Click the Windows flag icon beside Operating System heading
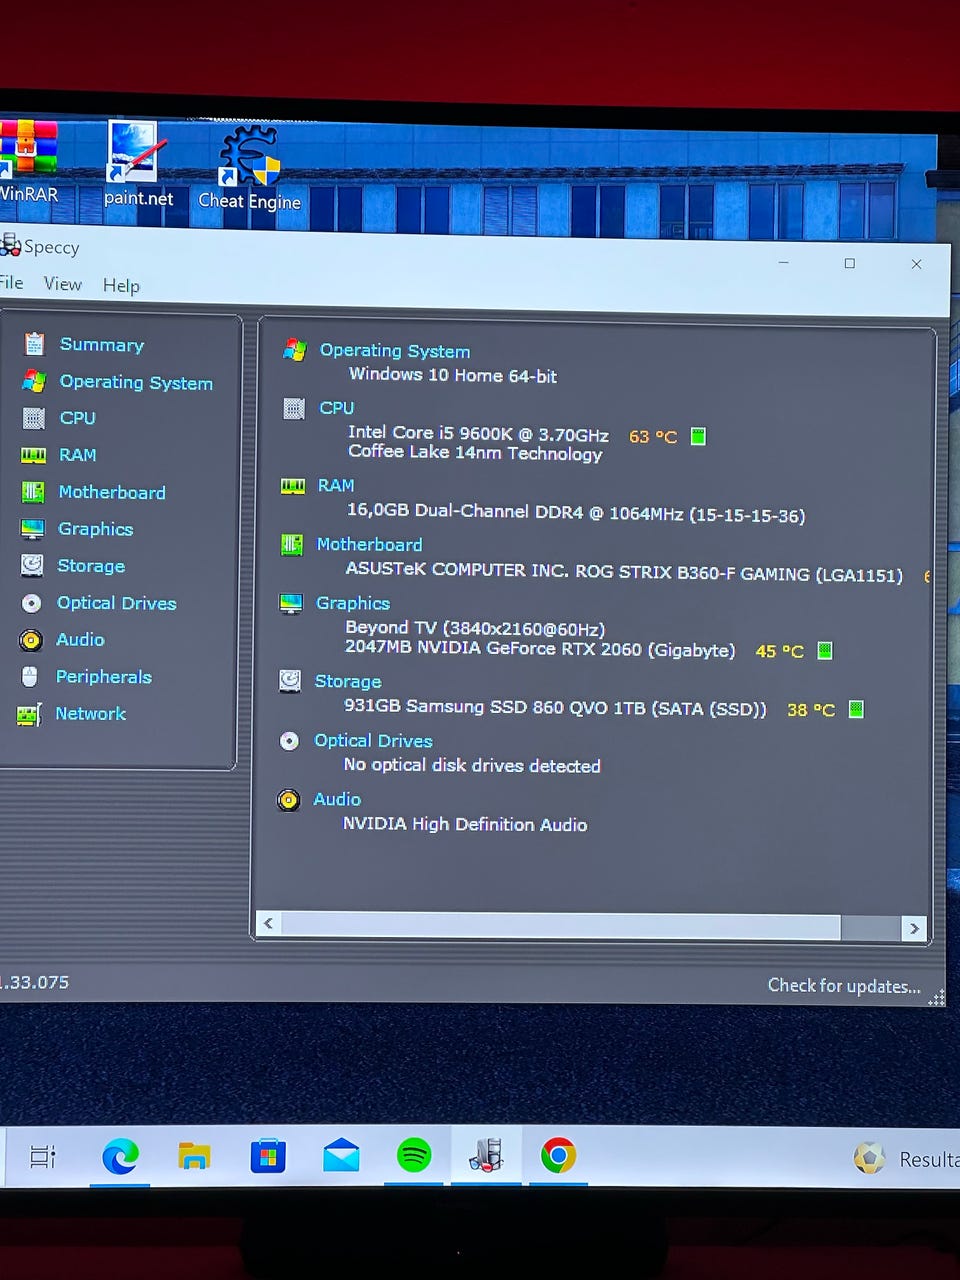The width and height of the screenshot is (960, 1280). 294,350
